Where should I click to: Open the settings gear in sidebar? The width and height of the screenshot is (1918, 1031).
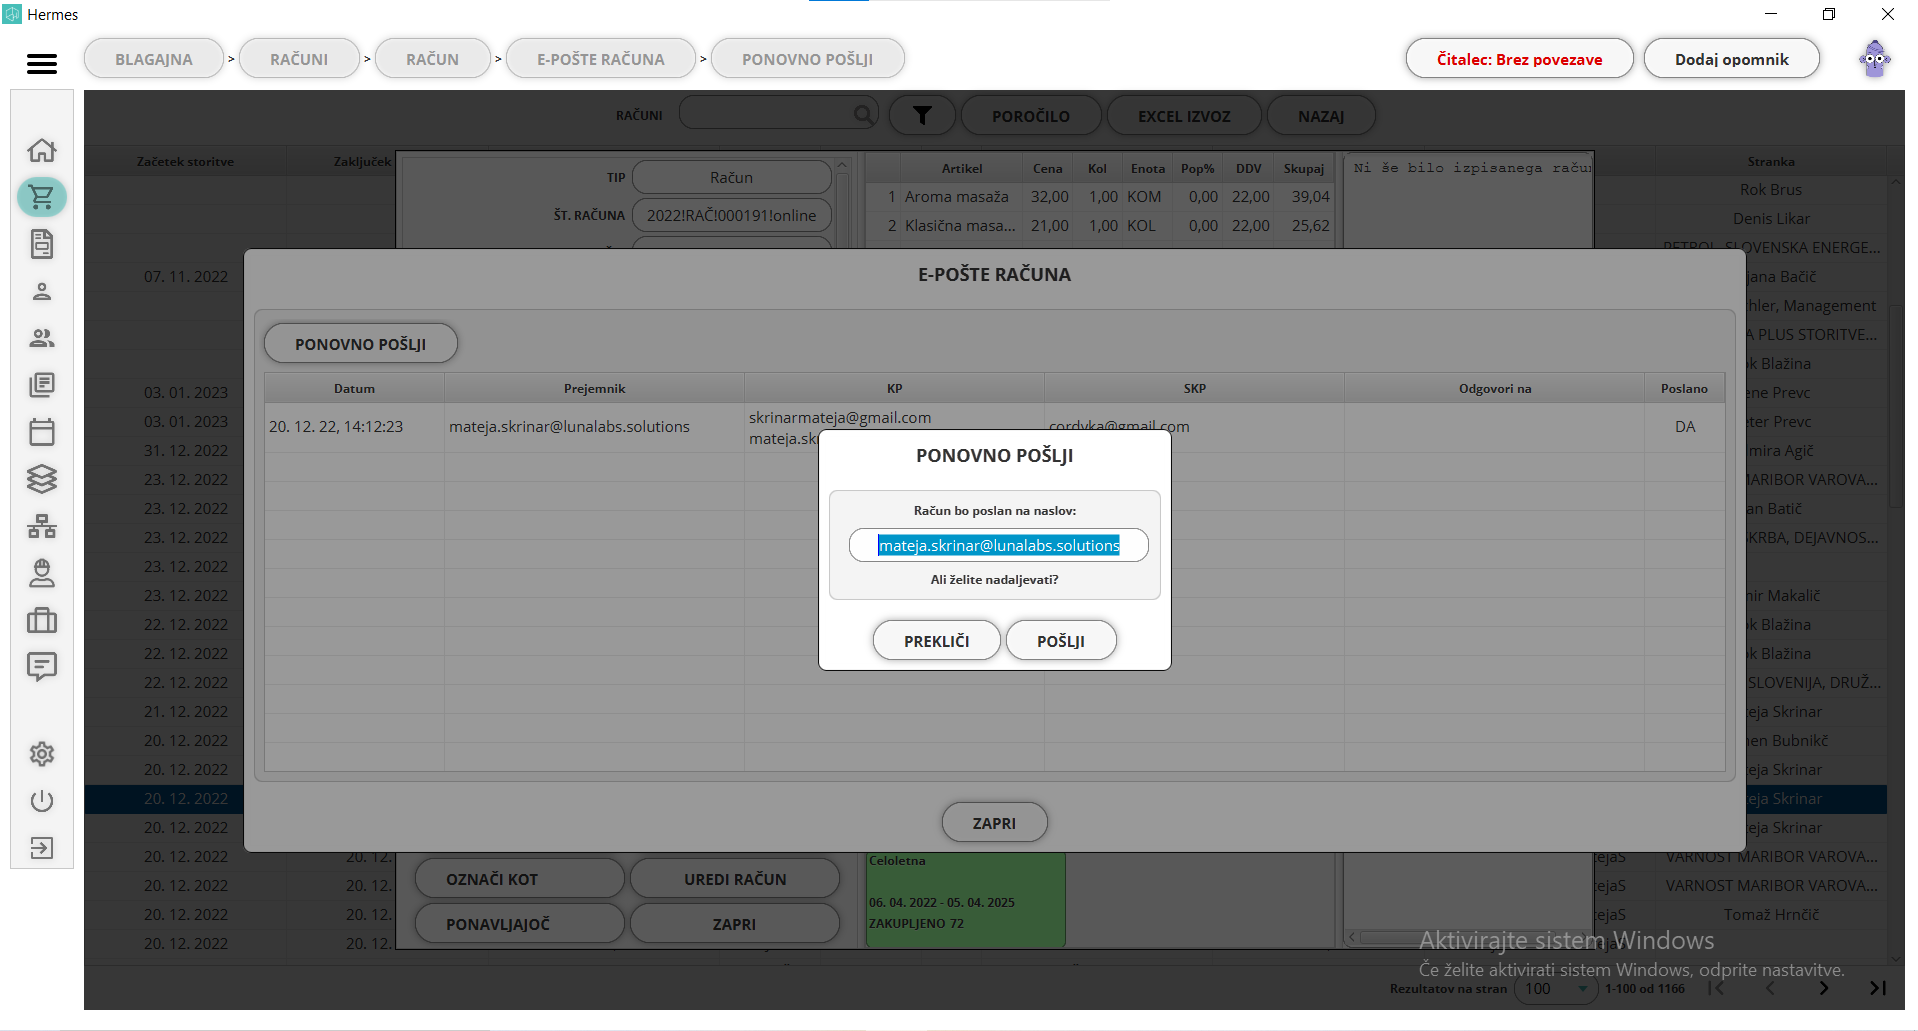pos(41,754)
